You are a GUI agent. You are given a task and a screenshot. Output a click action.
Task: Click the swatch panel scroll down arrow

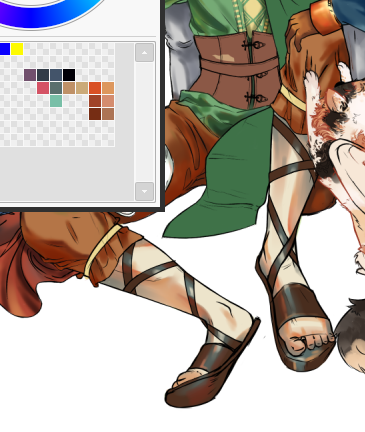click(x=144, y=191)
